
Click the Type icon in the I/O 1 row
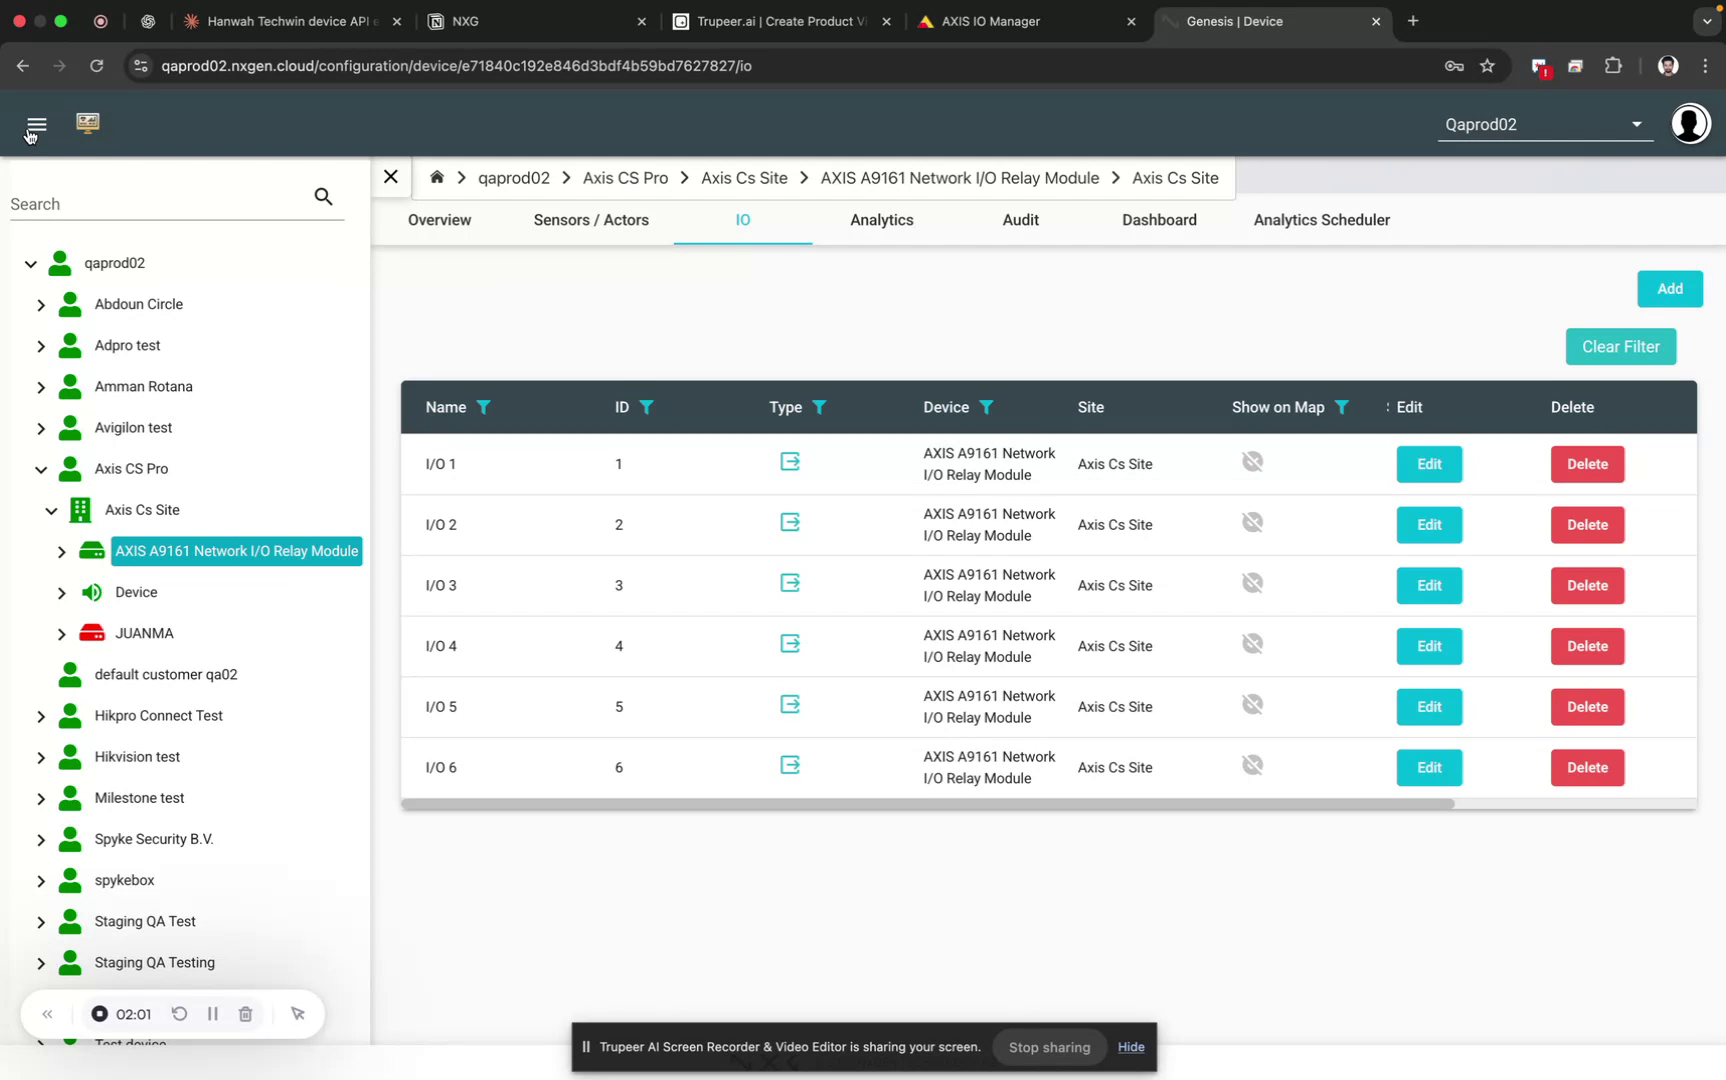pos(790,461)
